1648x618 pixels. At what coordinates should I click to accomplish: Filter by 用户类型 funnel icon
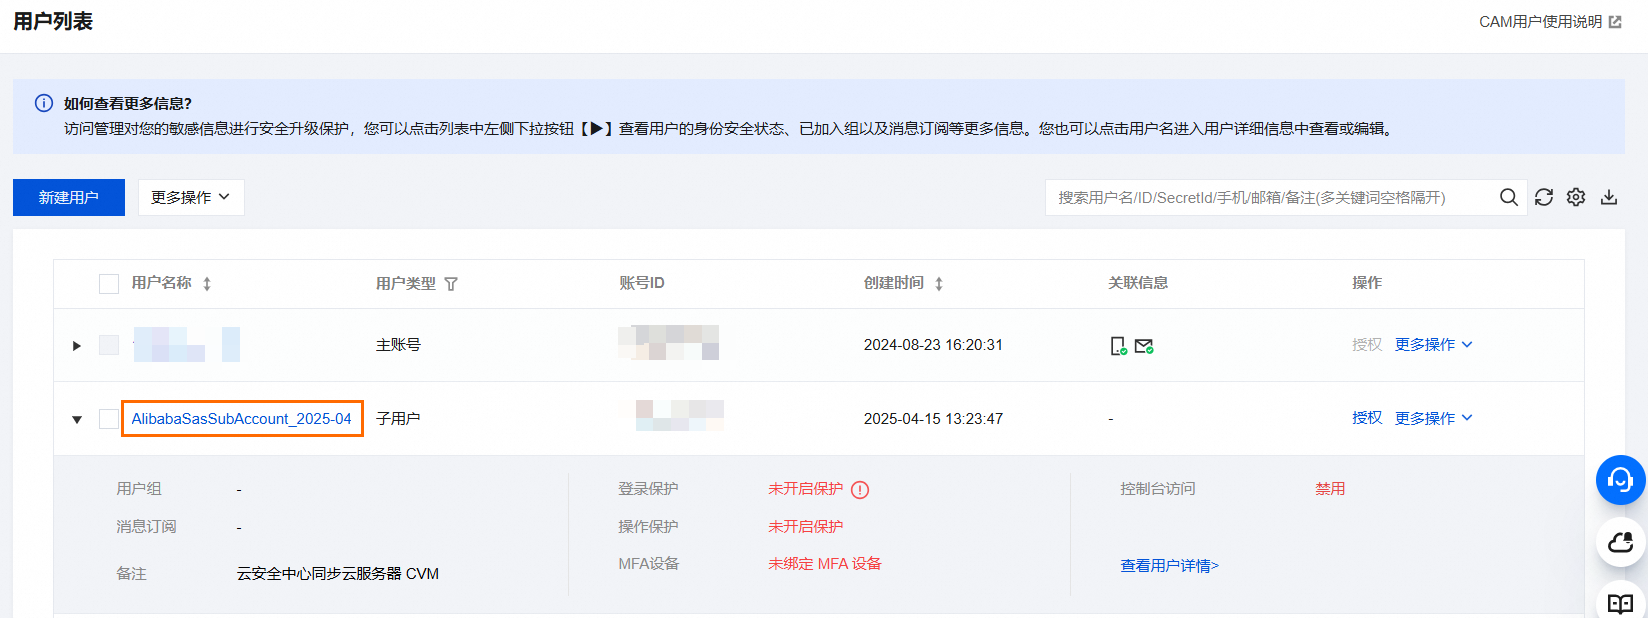click(451, 284)
